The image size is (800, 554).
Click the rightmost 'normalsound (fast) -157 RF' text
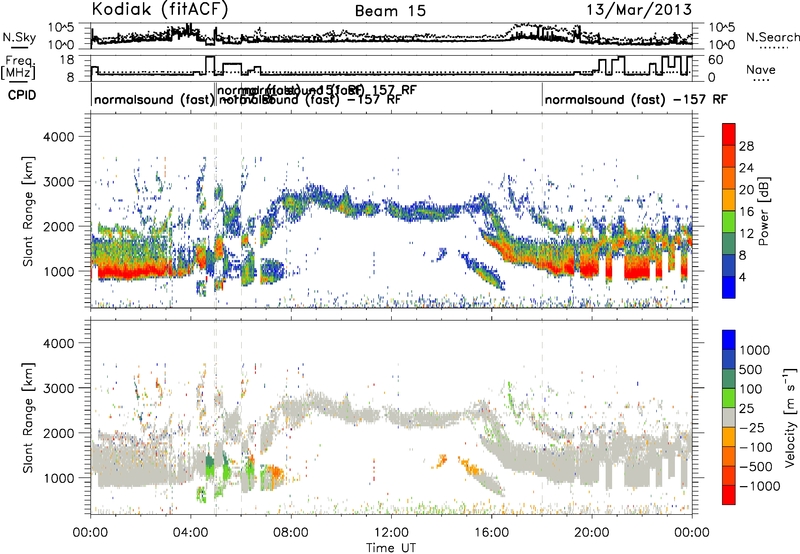636,99
